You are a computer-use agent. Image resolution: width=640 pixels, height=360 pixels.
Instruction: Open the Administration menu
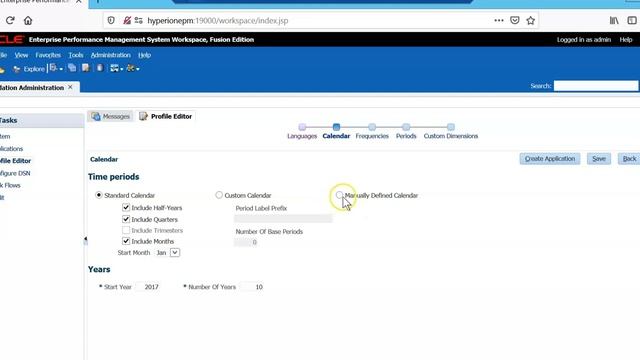click(x=111, y=55)
